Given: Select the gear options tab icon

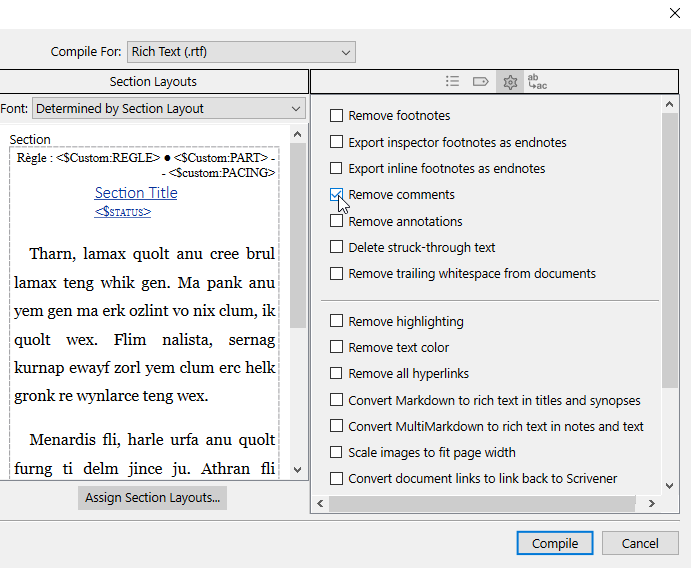Looking at the screenshot, I should [x=509, y=82].
